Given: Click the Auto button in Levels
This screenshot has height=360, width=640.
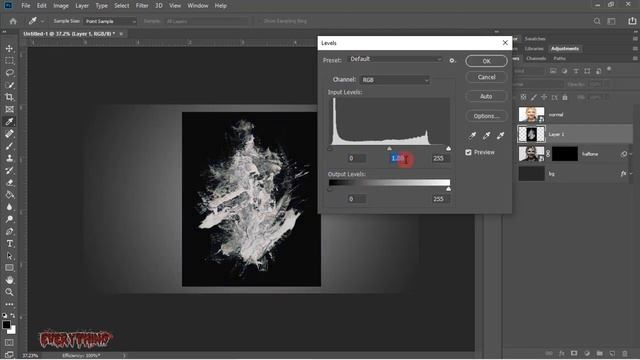Looking at the screenshot, I should click(x=487, y=96).
